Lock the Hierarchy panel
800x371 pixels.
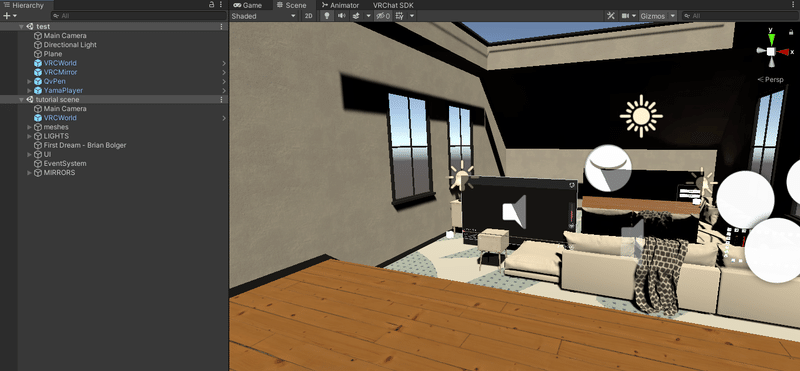pos(212,5)
